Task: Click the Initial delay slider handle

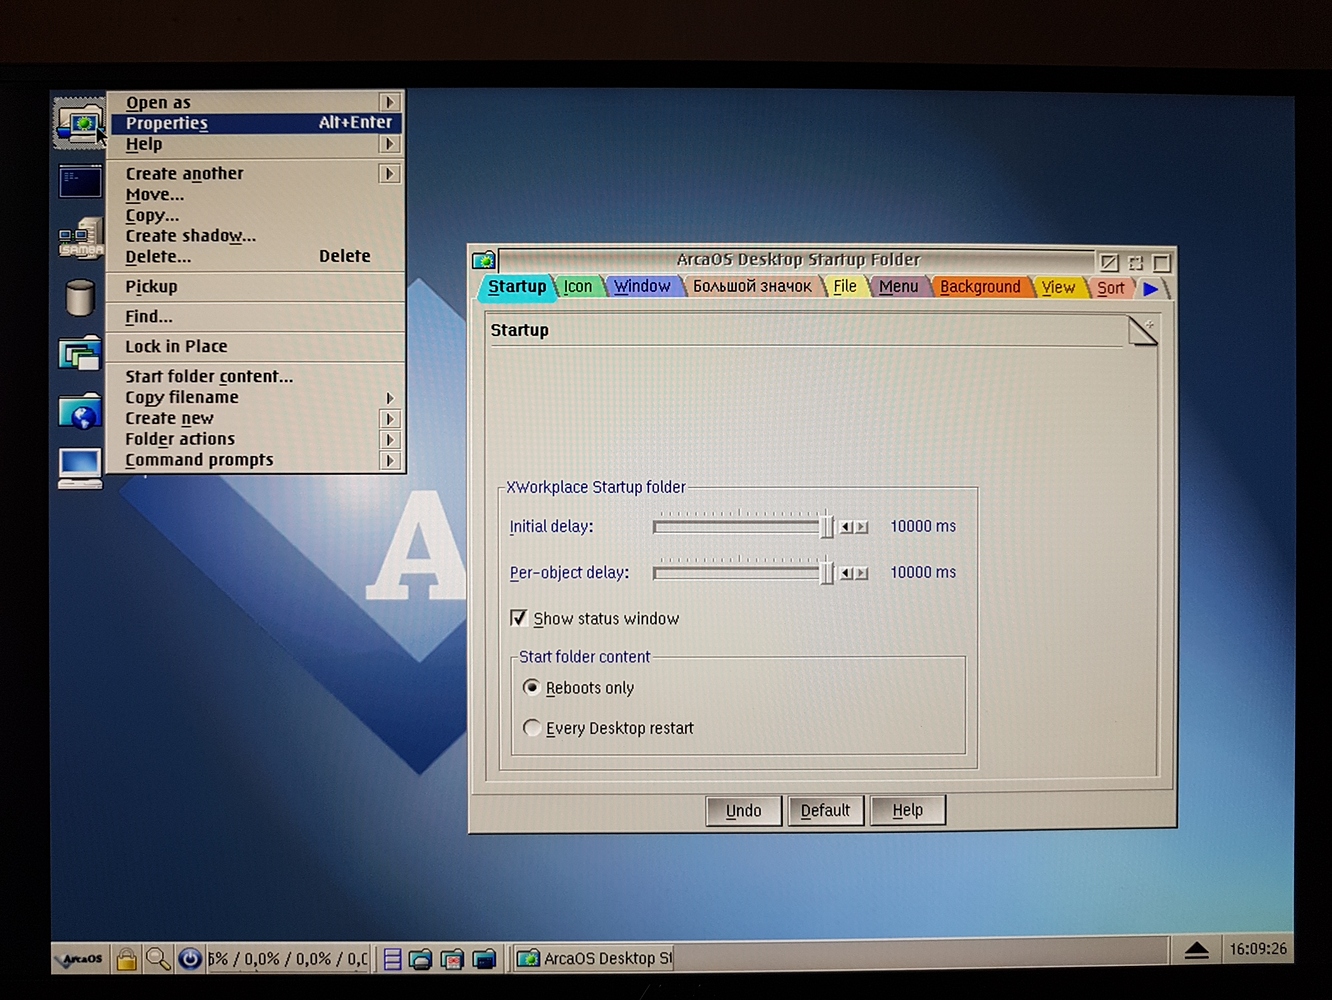Action: [x=826, y=526]
